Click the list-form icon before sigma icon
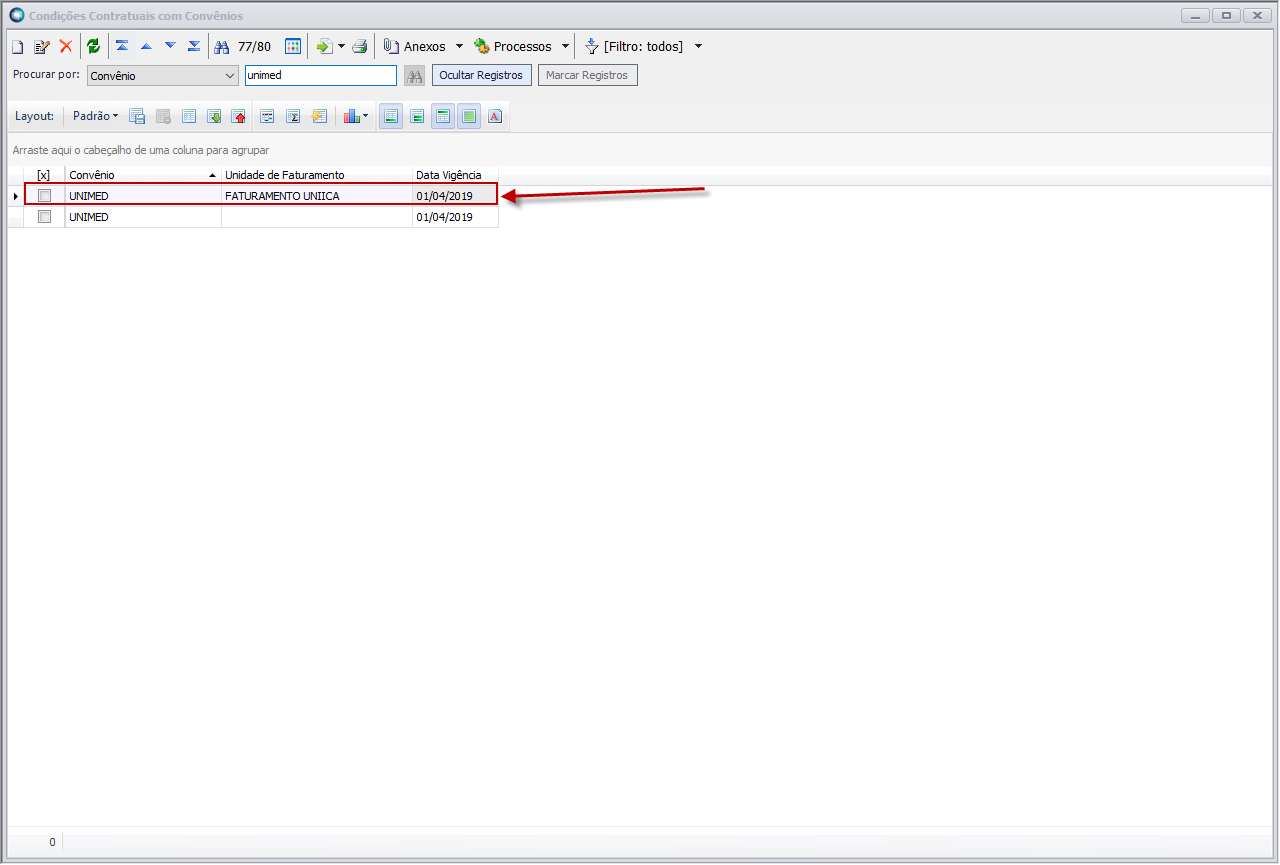The height and width of the screenshot is (865, 1280). 268,116
